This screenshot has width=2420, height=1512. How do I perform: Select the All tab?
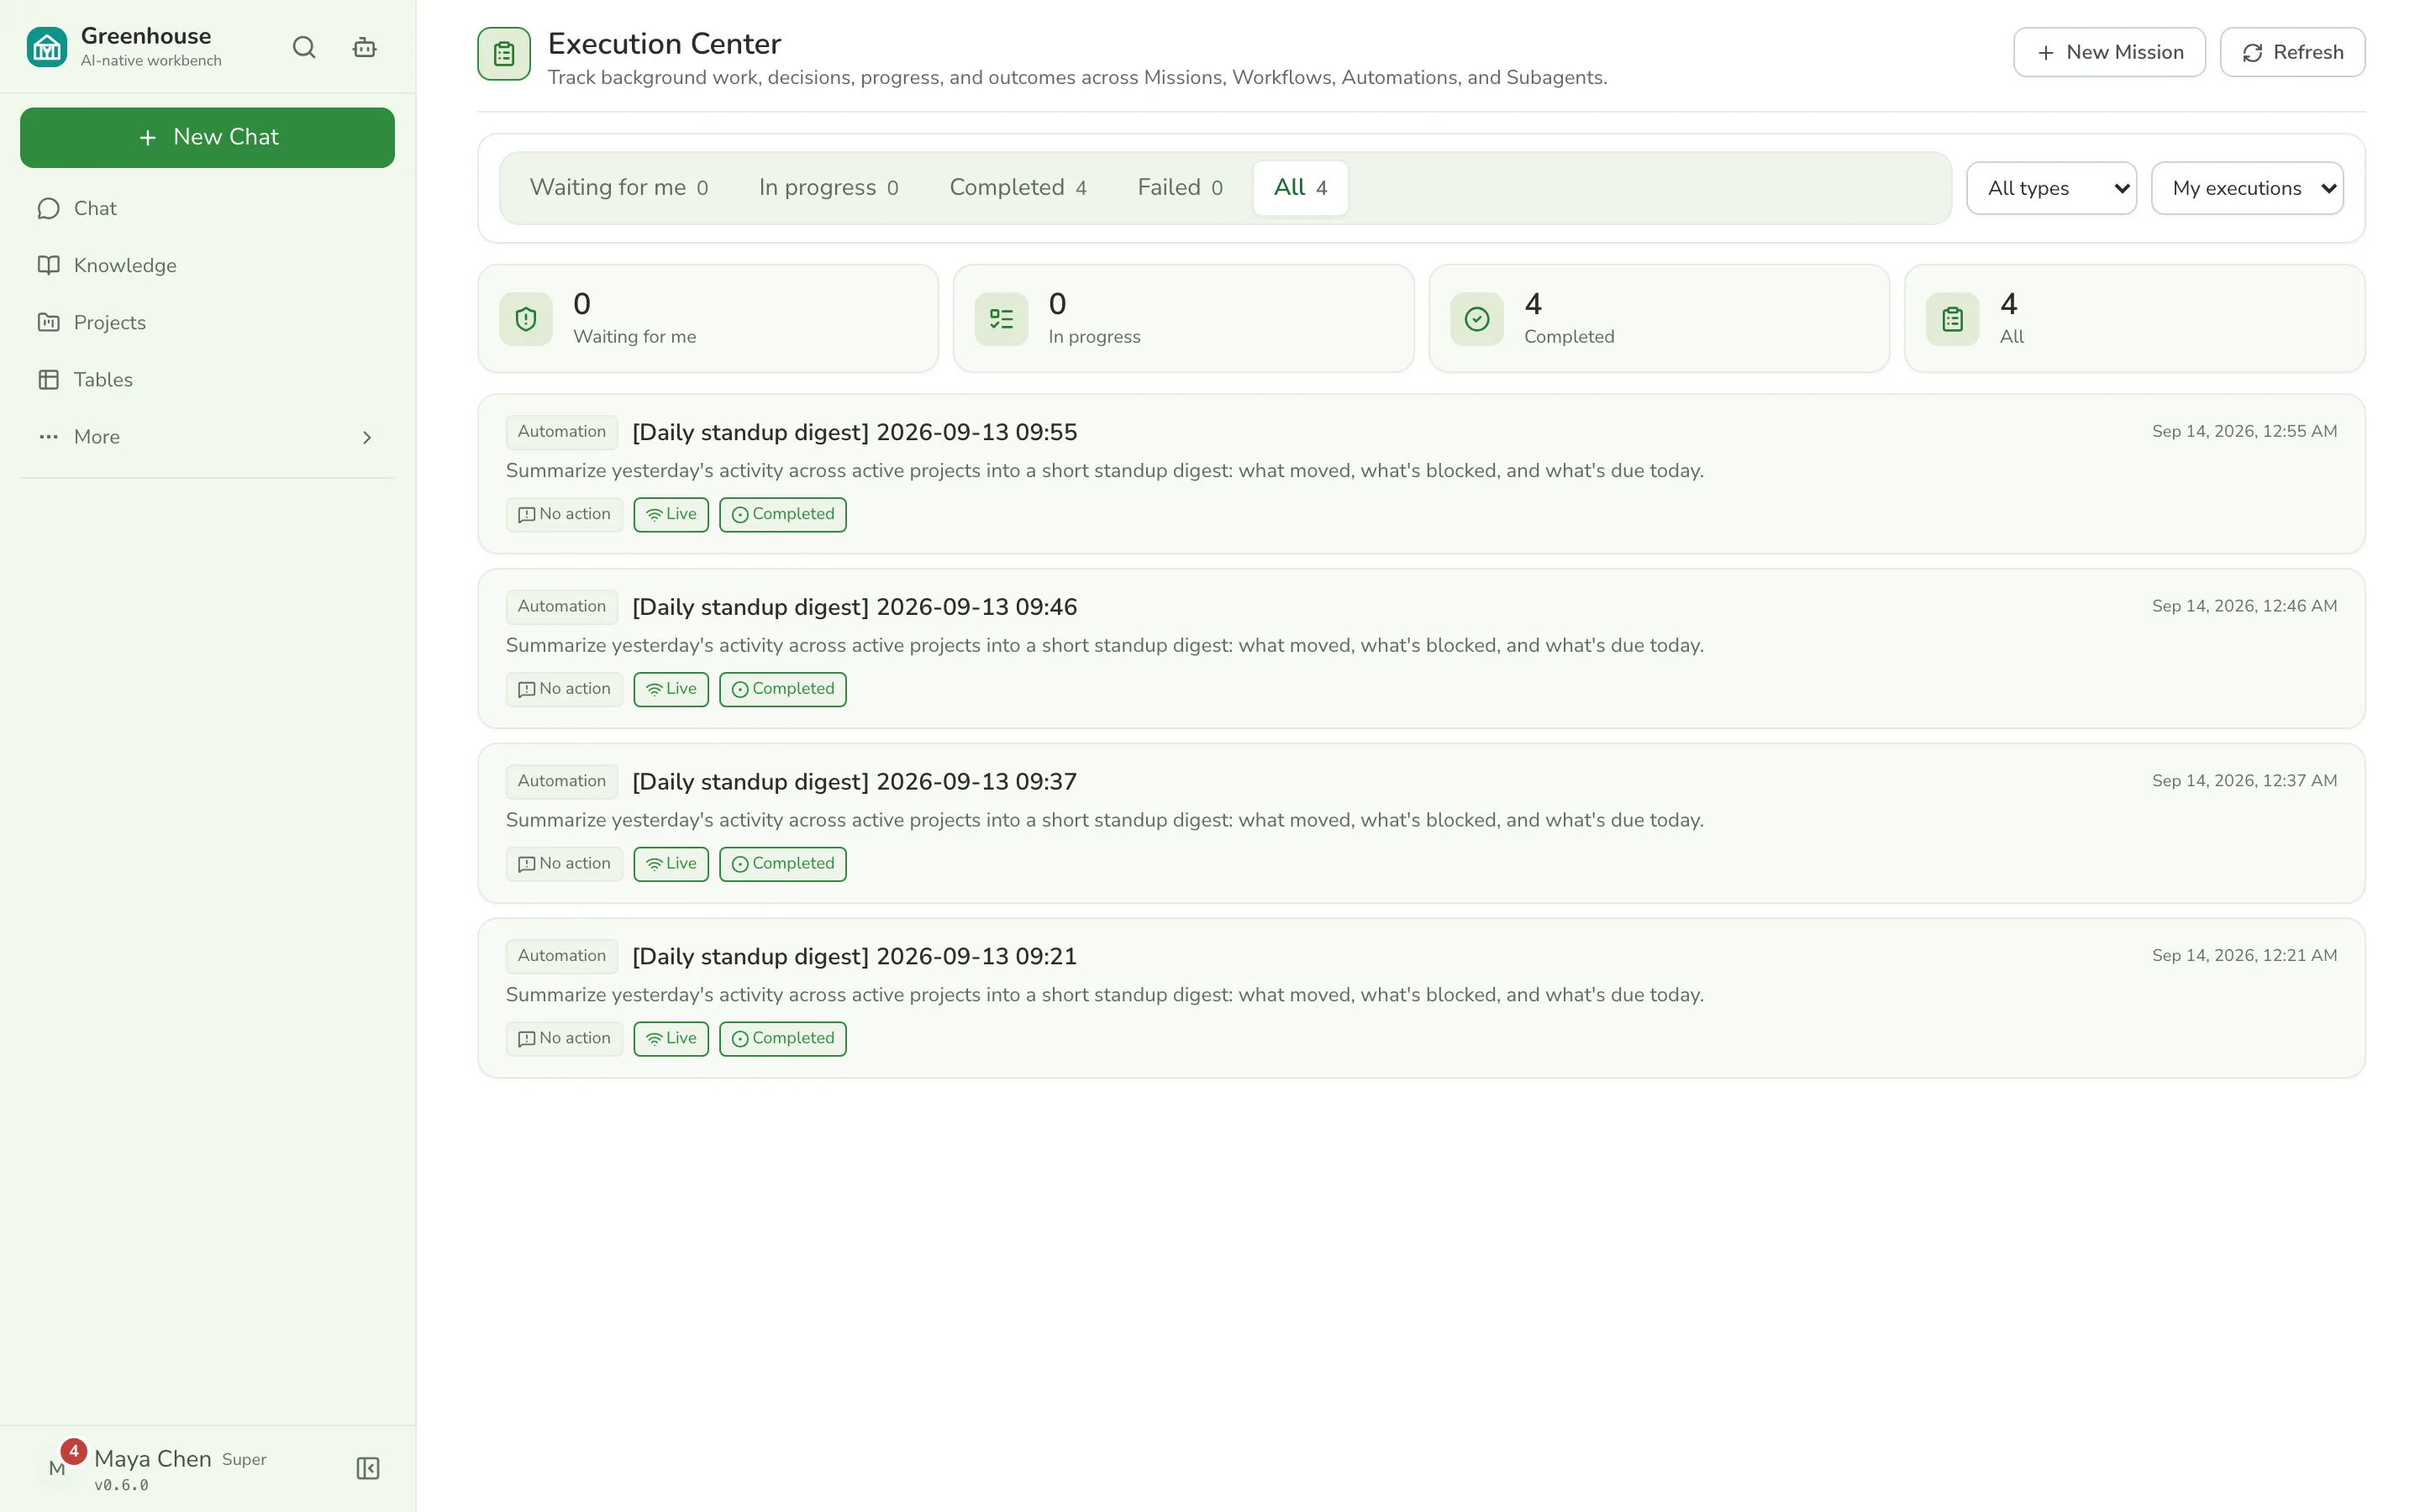[1300, 188]
